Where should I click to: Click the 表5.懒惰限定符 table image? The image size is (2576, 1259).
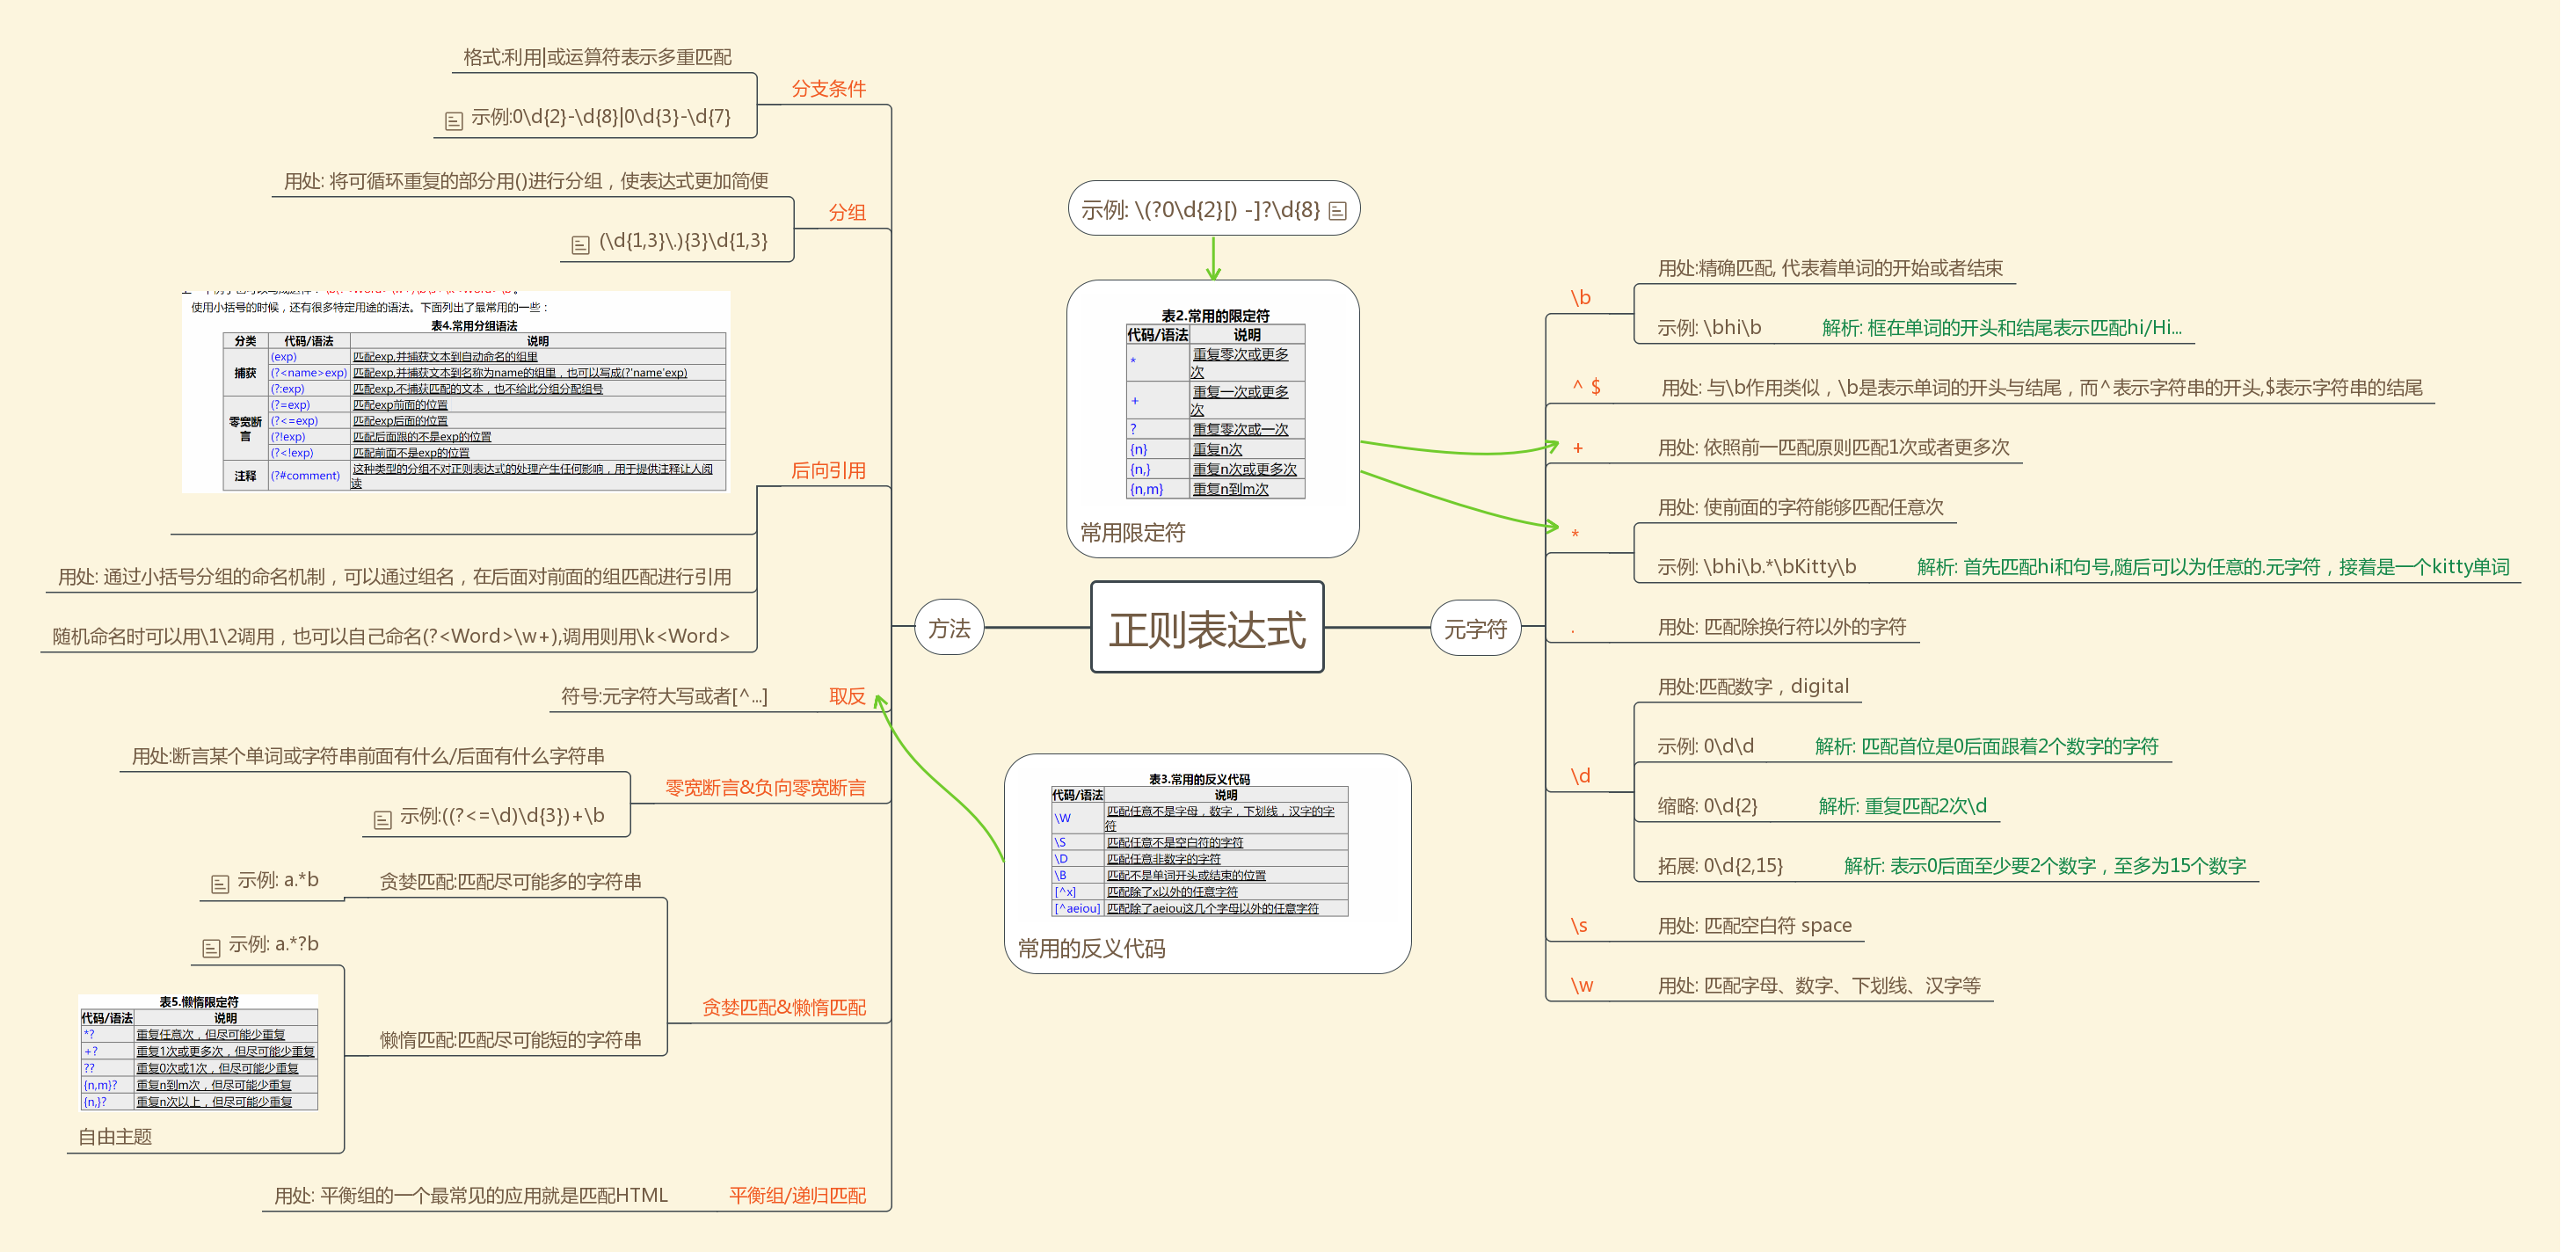pyautogui.click(x=198, y=1055)
